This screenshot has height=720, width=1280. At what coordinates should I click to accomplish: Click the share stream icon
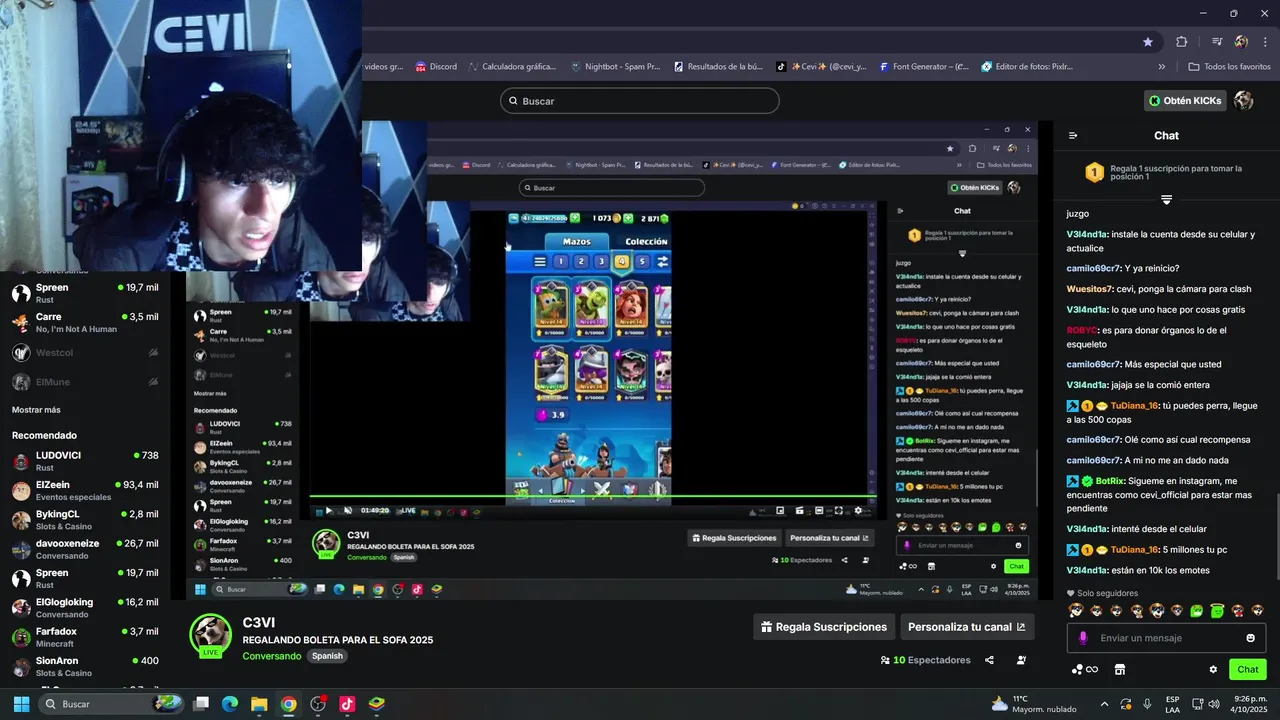point(989,660)
